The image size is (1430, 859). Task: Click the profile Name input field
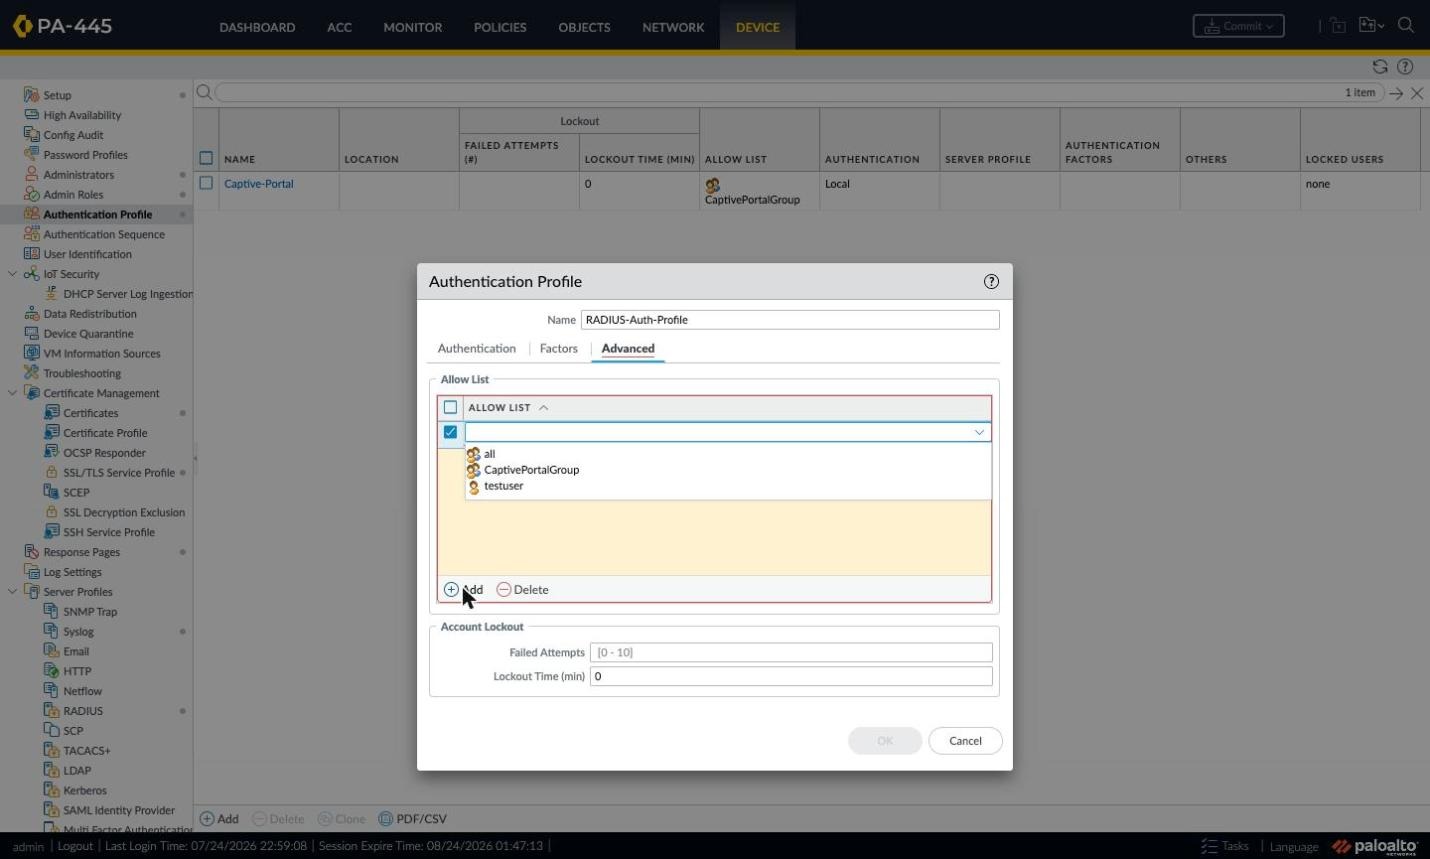pyautogui.click(x=790, y=320)
